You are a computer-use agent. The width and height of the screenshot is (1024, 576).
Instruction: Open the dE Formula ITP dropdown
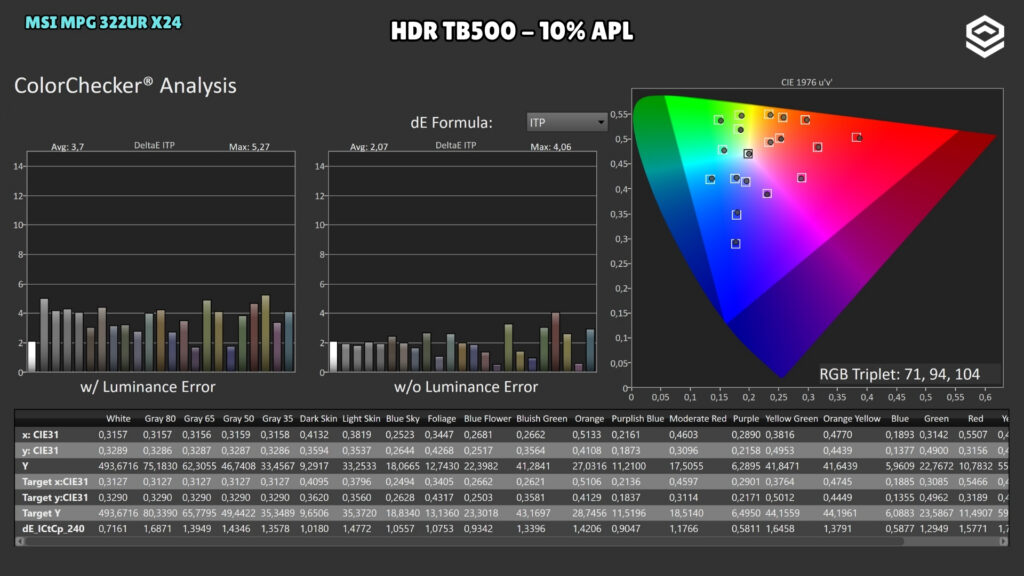566,122
